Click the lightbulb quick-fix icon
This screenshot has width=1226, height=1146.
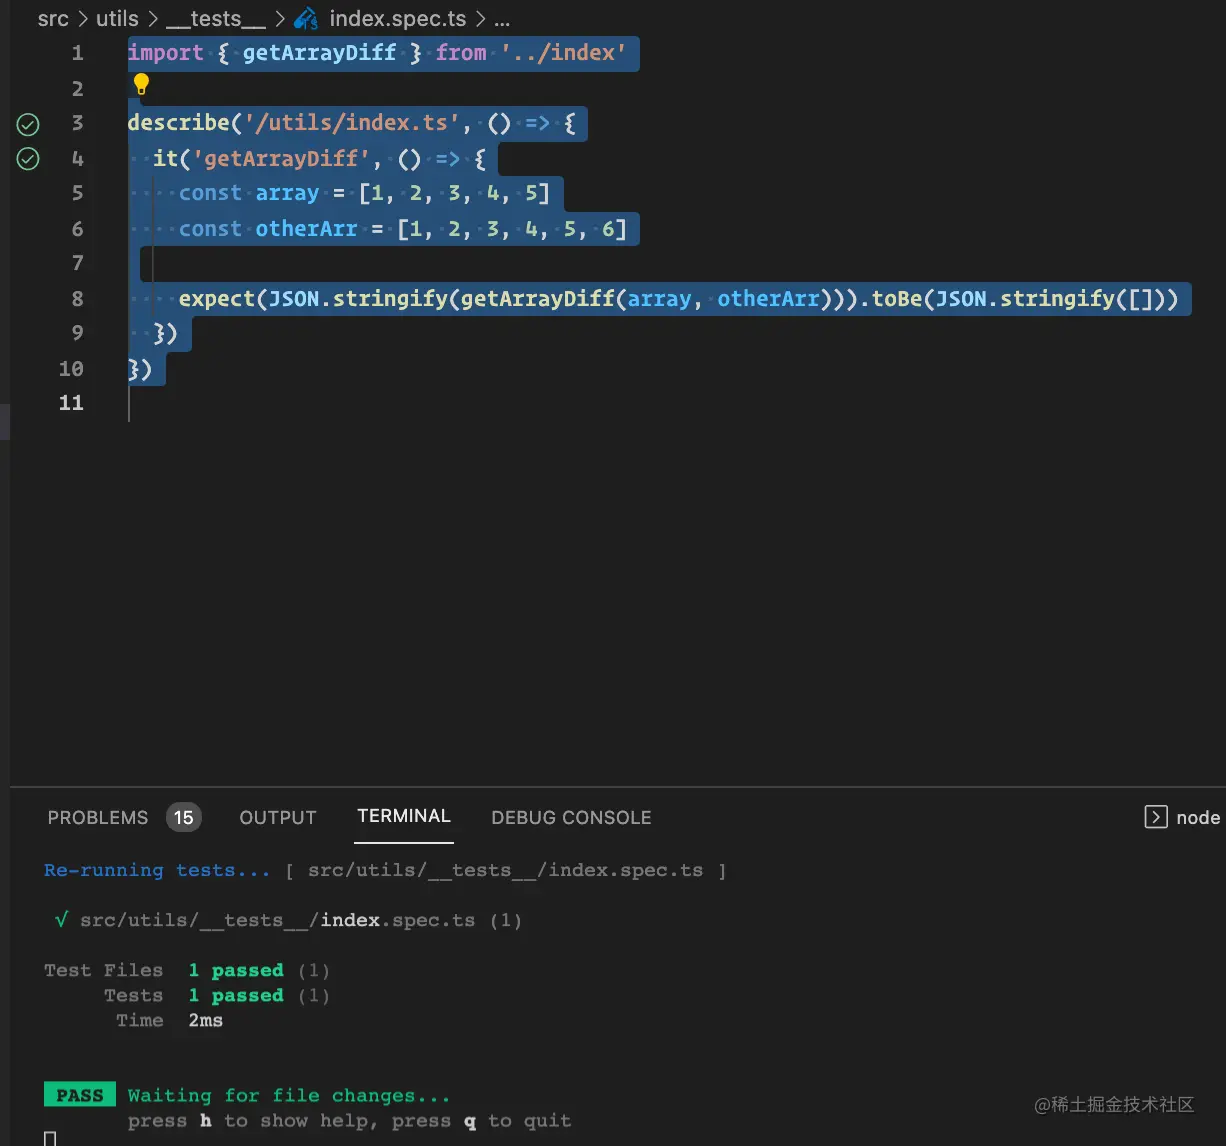click(x=141, y=84)
